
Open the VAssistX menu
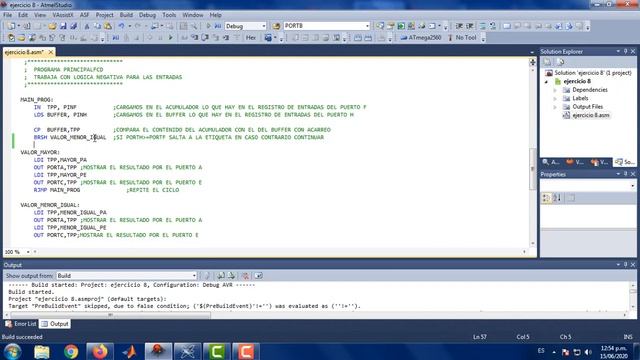point(62,15)
